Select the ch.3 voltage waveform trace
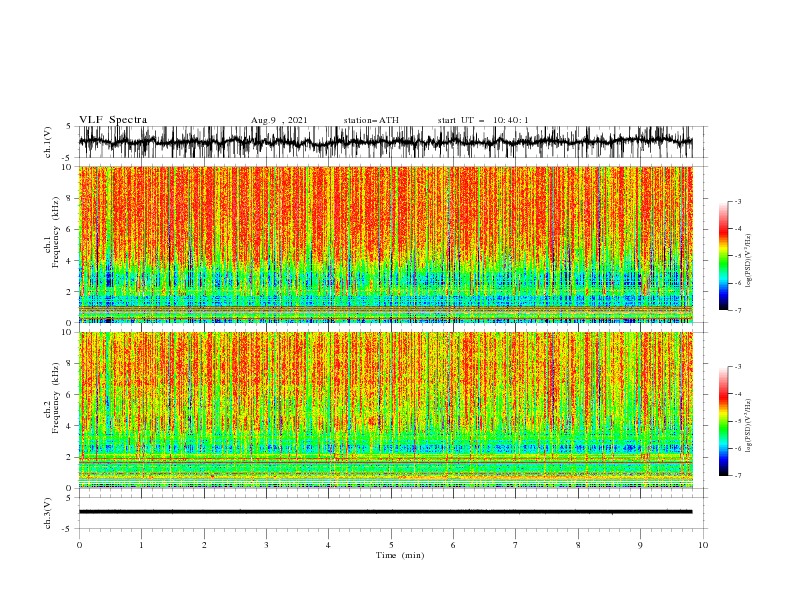792x612 pixels. coord(385,512)
